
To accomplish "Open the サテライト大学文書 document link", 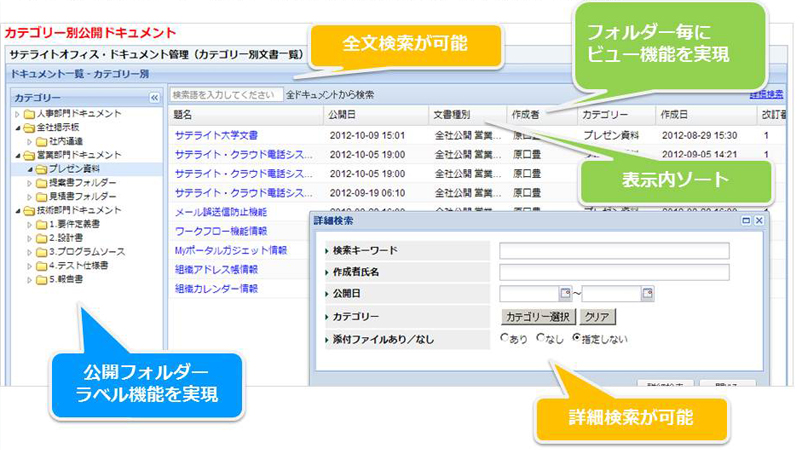I will pyautogui.click(x=216, y=134).
